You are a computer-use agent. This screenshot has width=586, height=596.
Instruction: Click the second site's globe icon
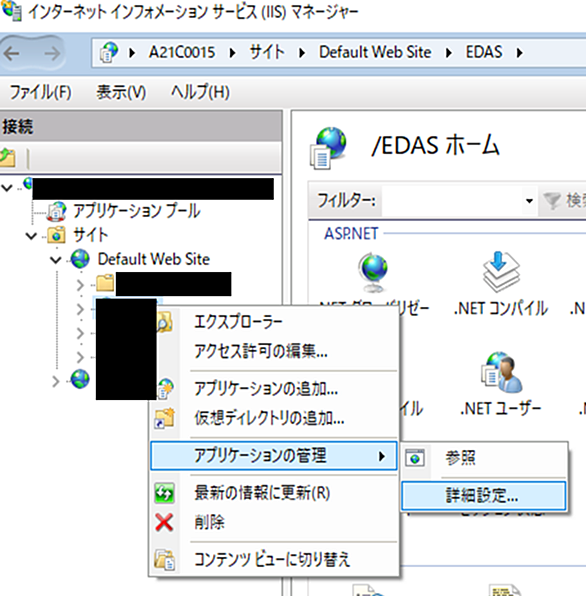(80, 379)
